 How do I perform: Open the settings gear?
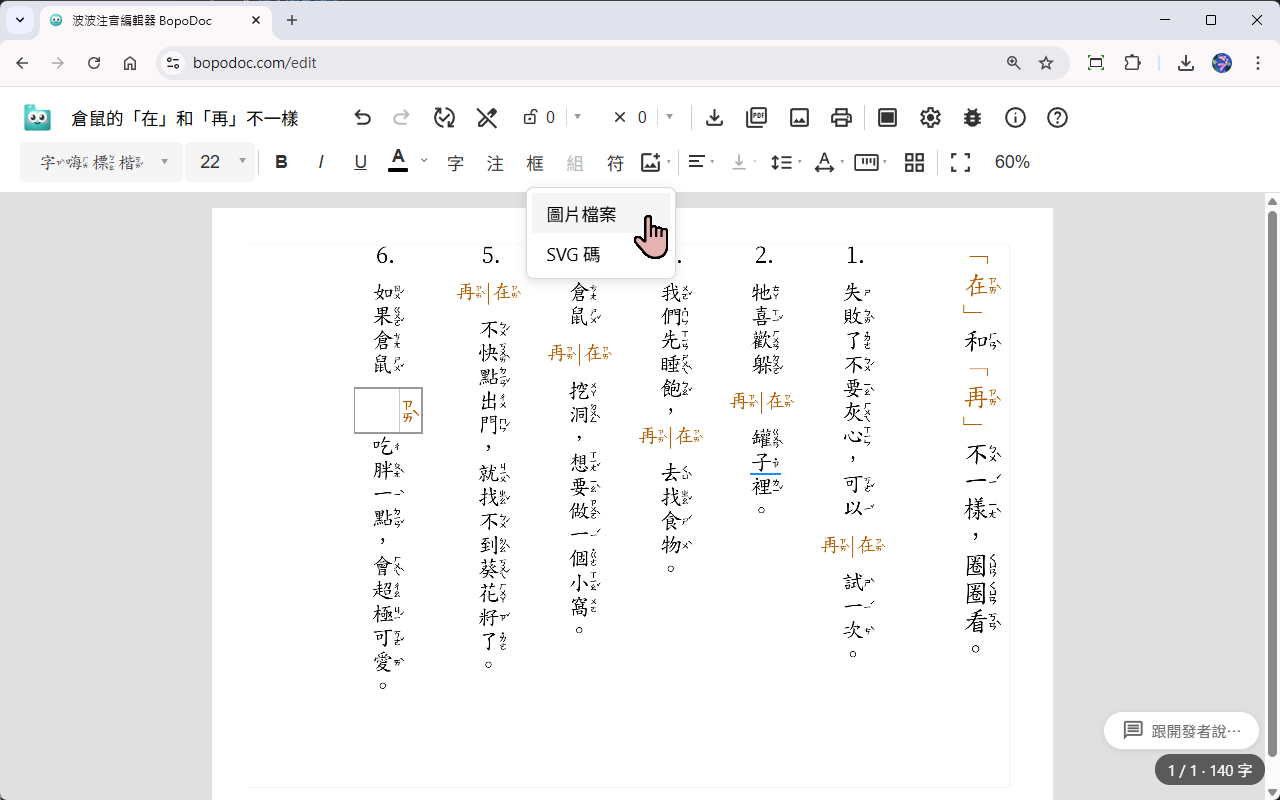click(x=930, y=117)
